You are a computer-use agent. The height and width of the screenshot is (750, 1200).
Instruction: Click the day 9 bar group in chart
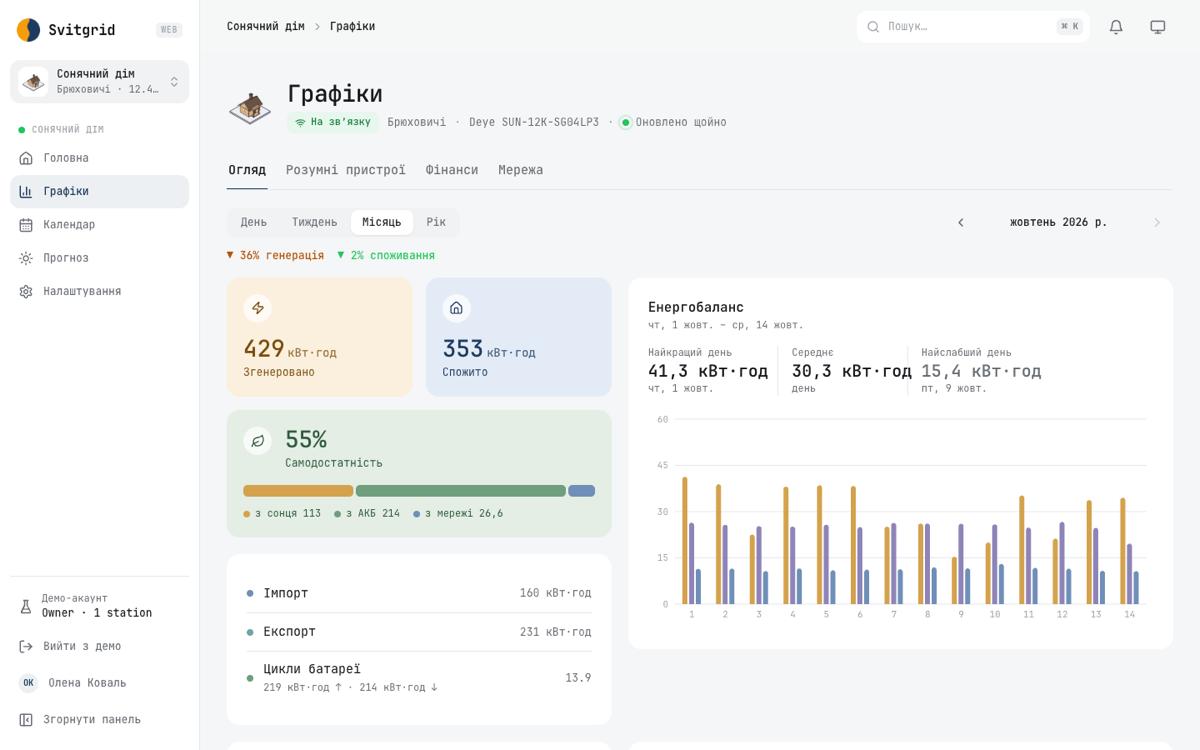(961, 564)
